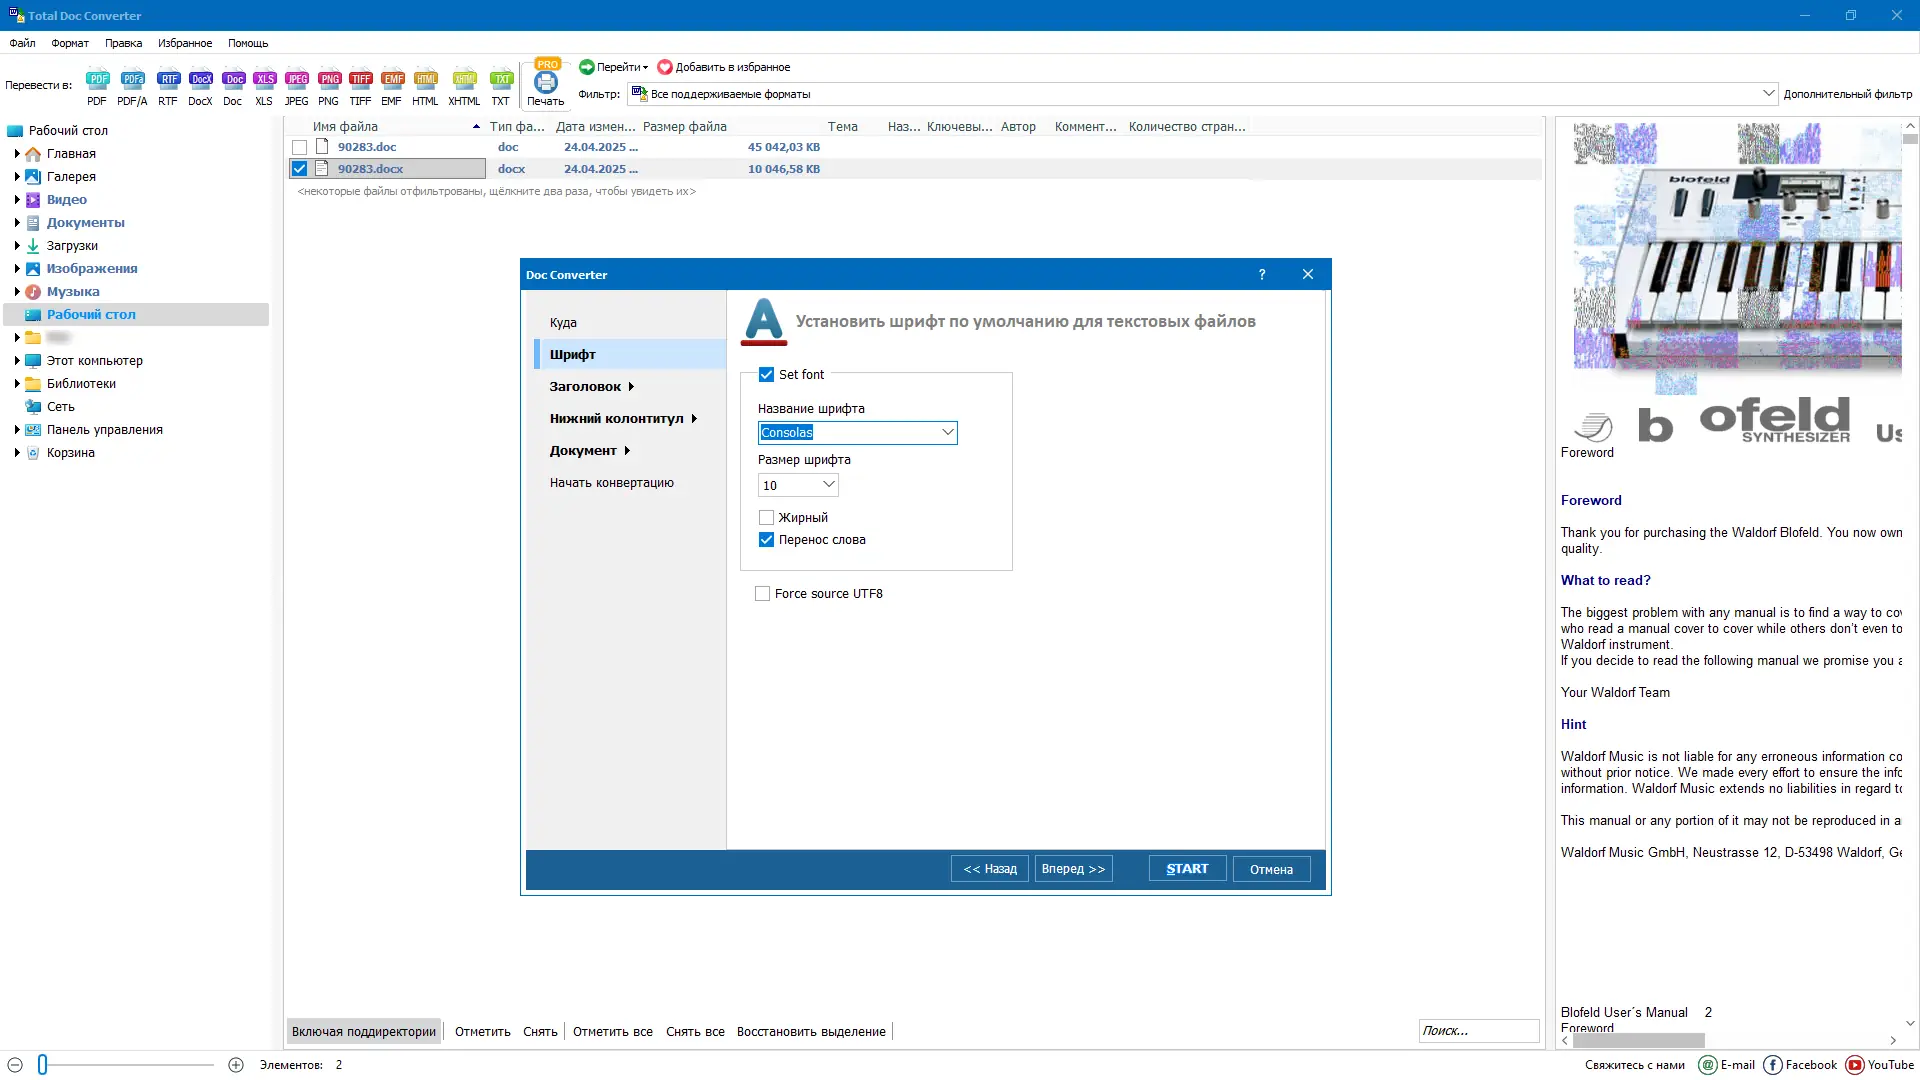
Task: Check the Force source UTF8 option
Action: 762,593
